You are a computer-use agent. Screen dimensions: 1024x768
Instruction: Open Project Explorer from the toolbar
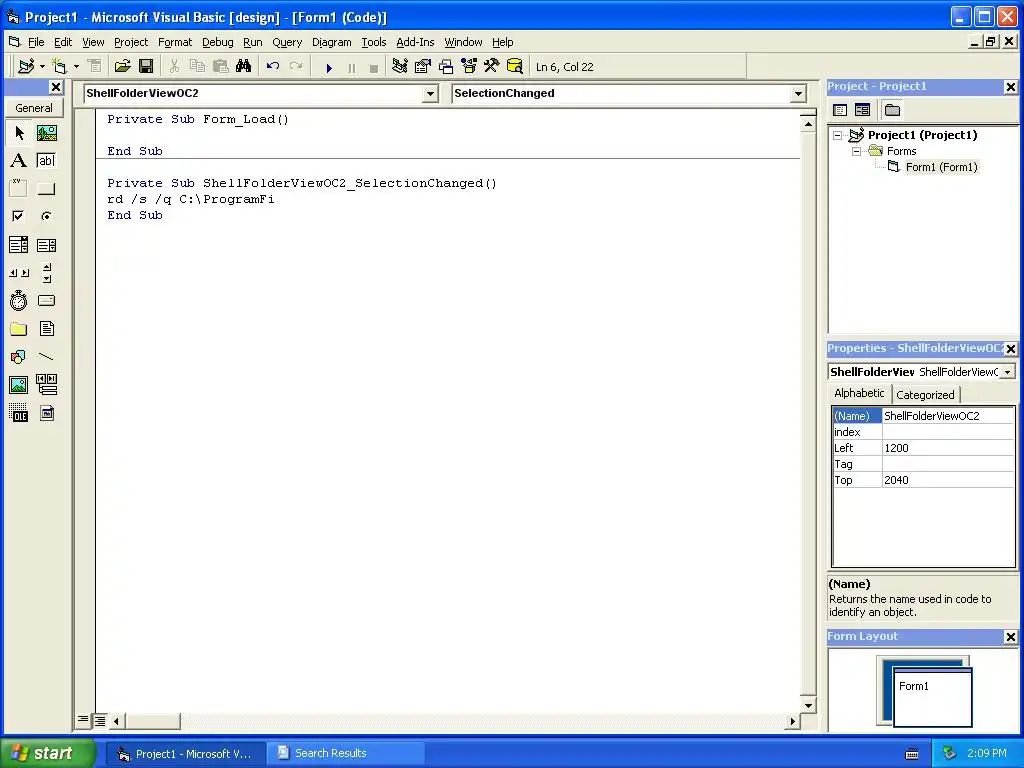coord(400,67)
